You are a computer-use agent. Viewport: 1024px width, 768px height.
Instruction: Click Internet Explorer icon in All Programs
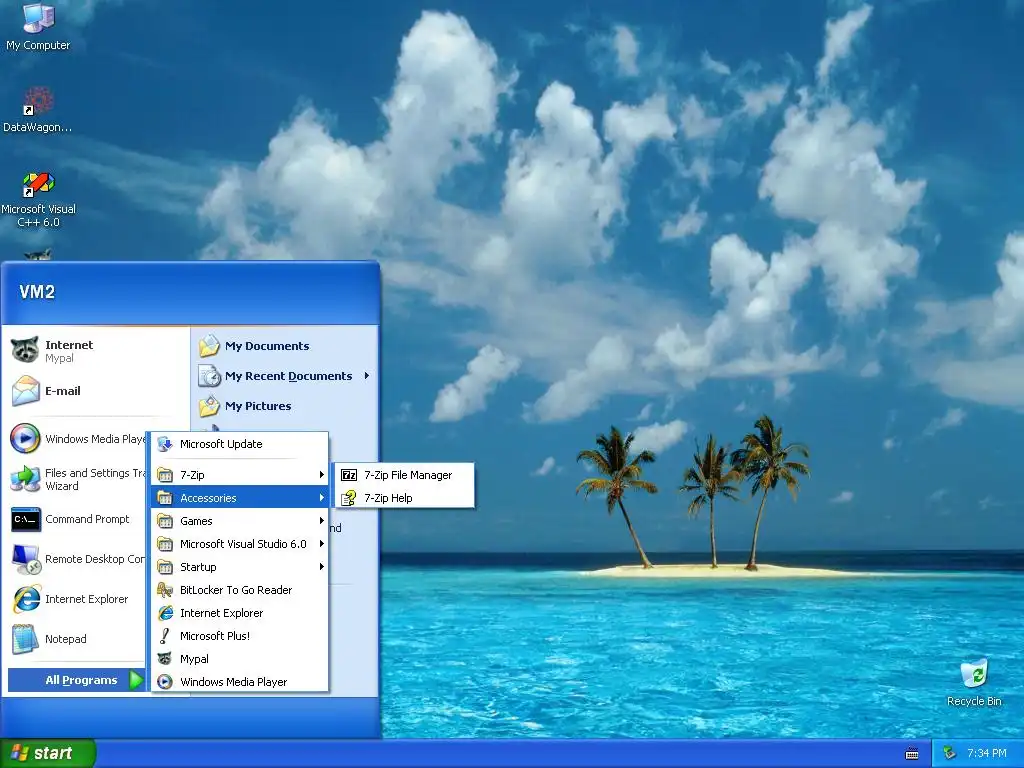[x=165, y=613]
